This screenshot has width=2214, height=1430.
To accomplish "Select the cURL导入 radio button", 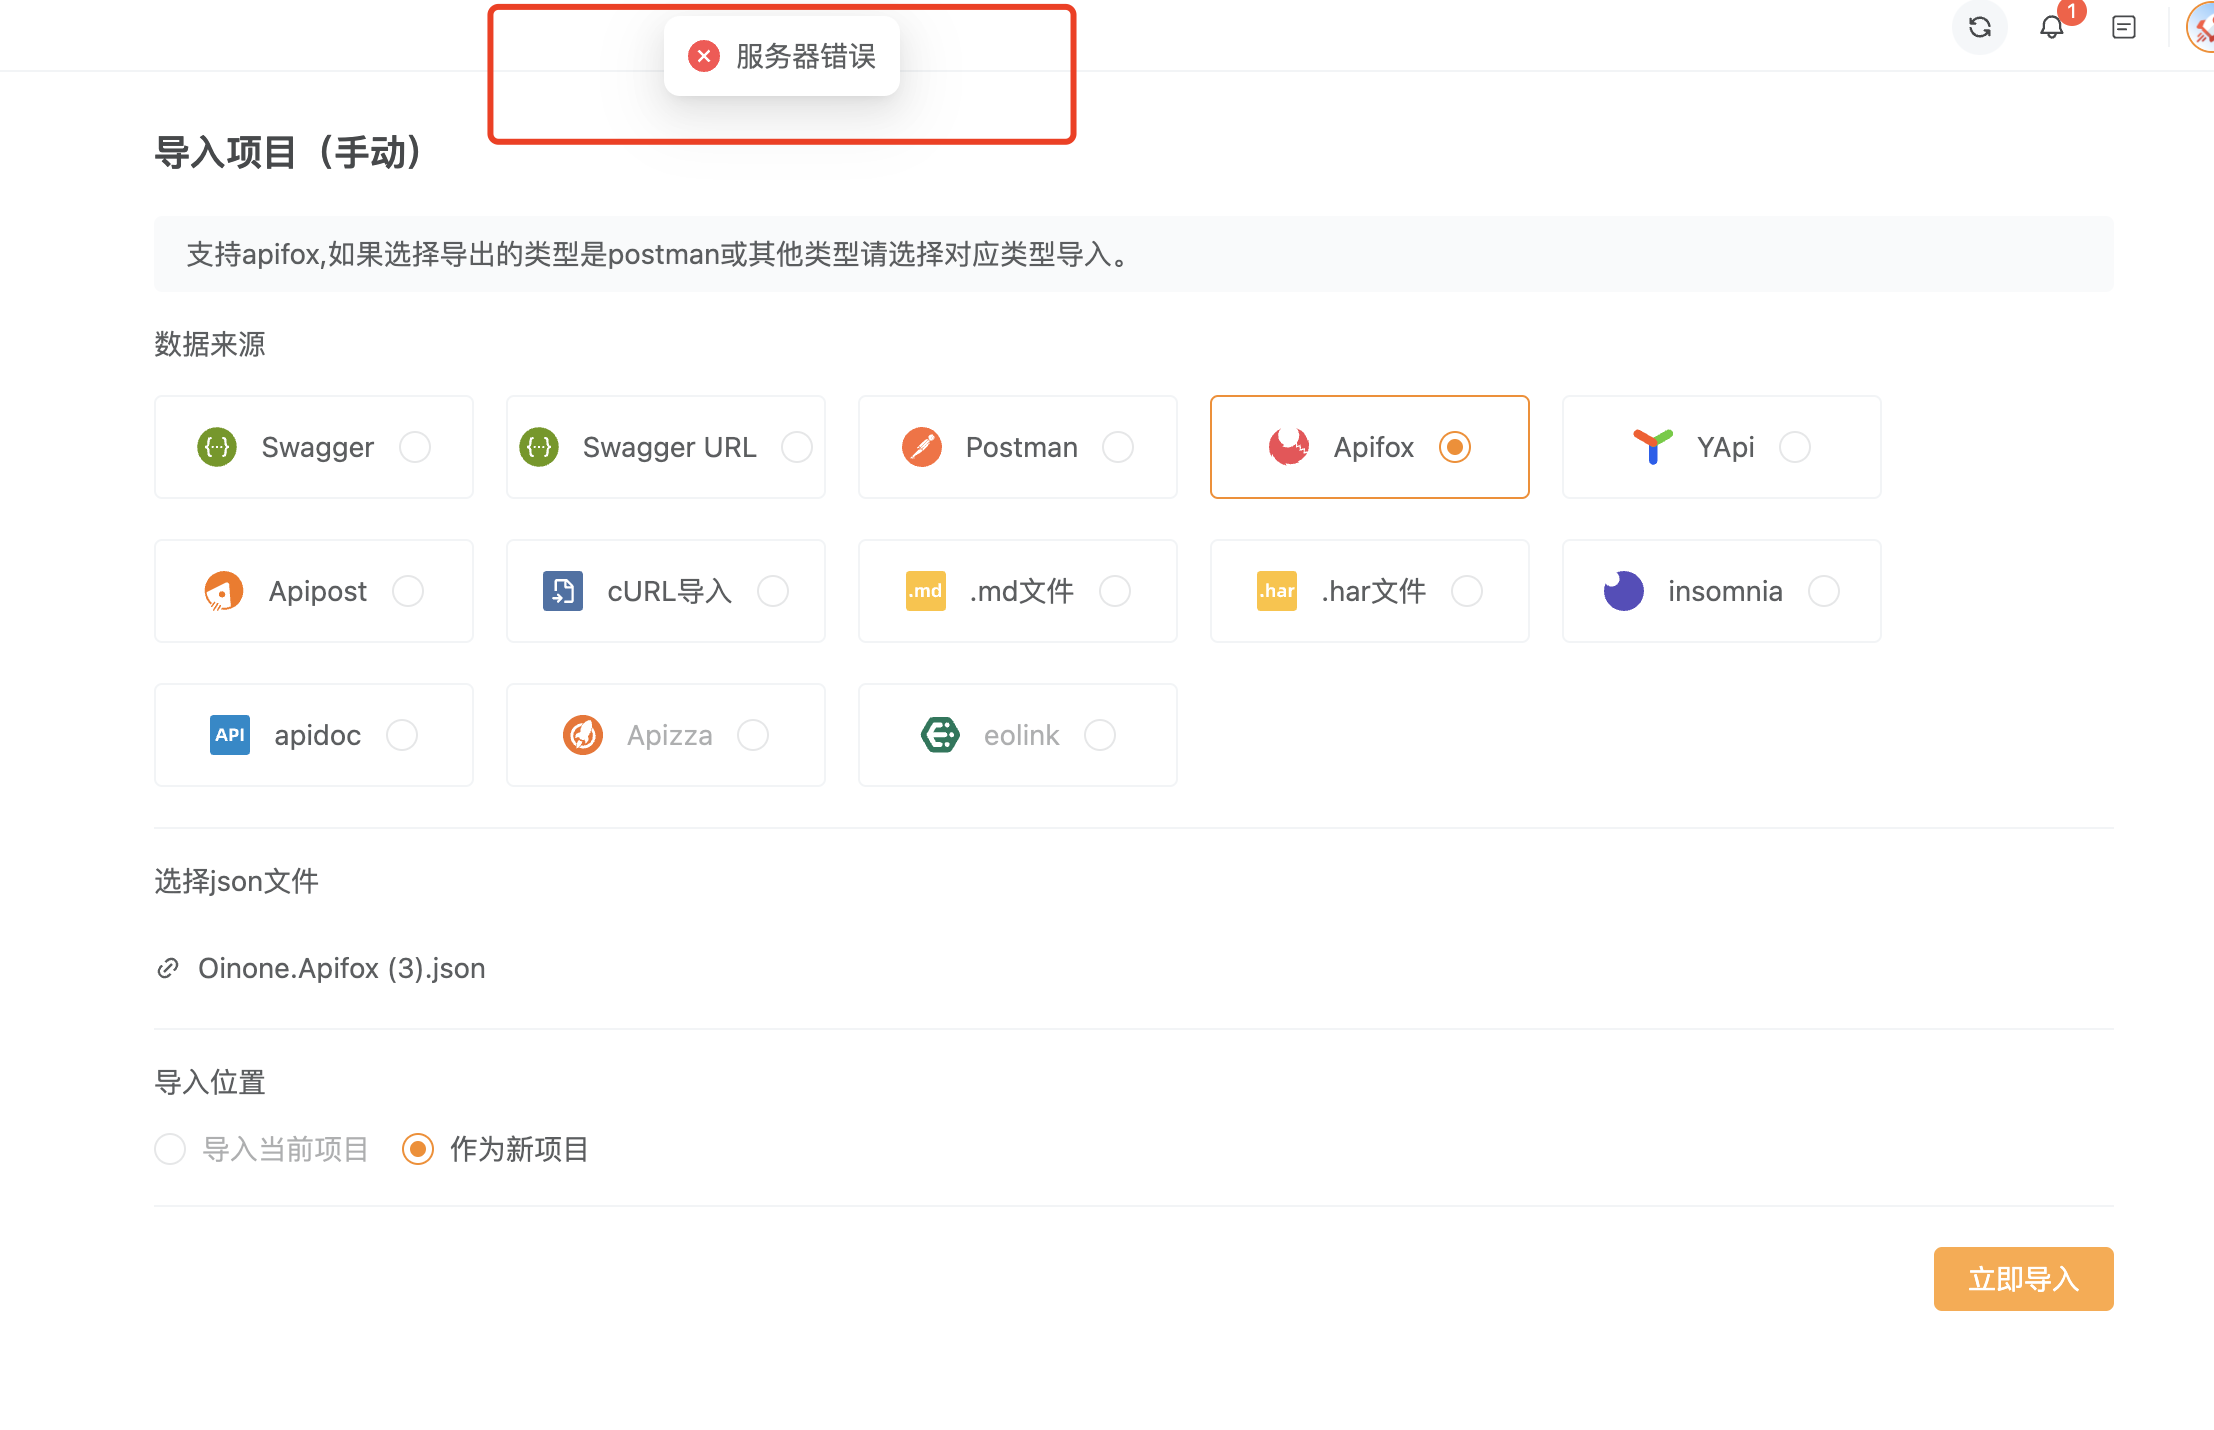I will click(773, 591).
